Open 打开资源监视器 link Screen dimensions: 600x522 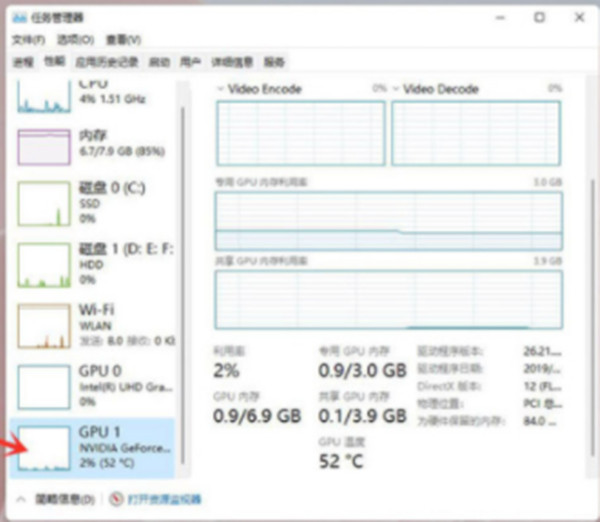coord(164,499)
